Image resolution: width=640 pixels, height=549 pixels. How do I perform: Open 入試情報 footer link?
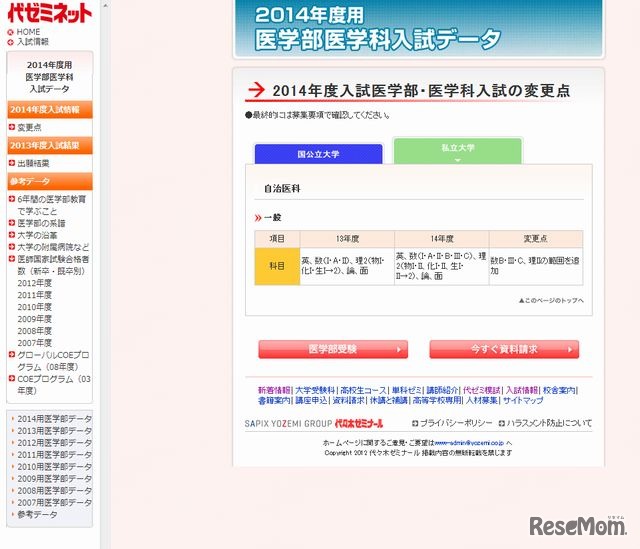[522, 390]
